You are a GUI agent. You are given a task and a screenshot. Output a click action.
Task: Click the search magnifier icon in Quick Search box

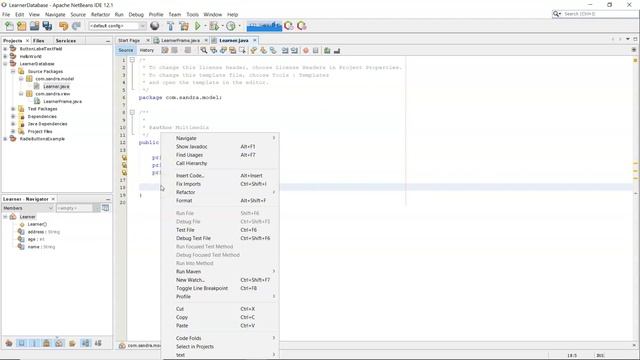click(x=556, y=14)
